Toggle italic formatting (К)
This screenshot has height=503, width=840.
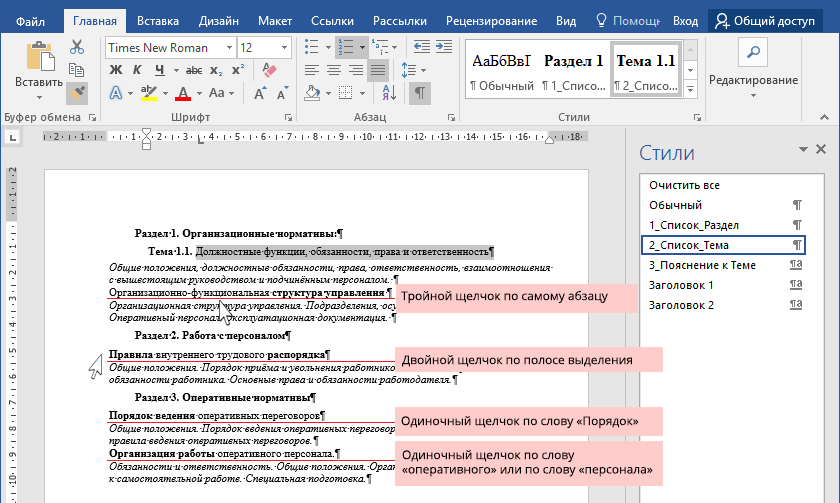pos(137,70)
